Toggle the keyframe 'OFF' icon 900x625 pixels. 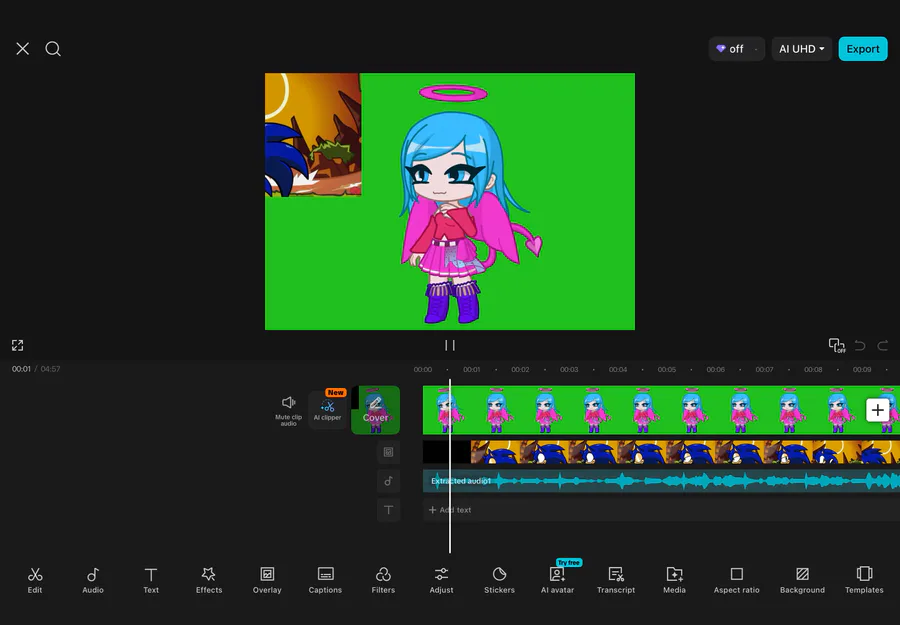(x=837, y=345)
